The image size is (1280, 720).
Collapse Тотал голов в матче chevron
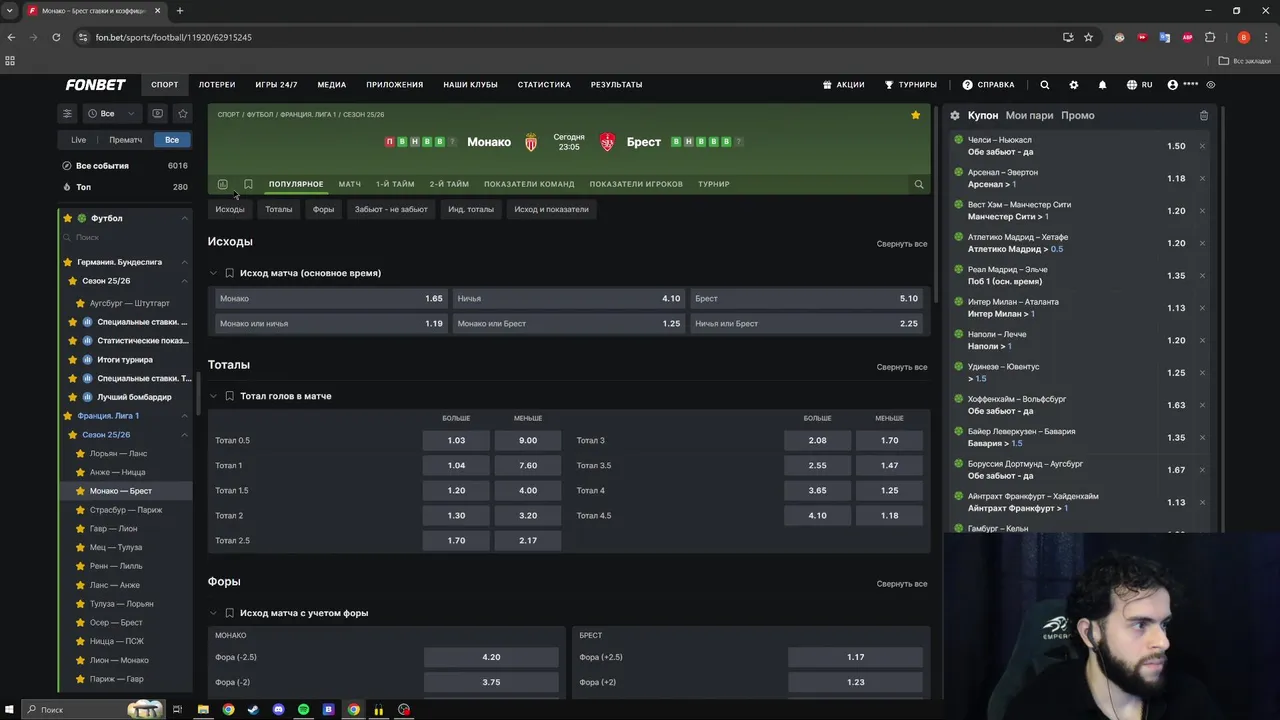[213, 396]
